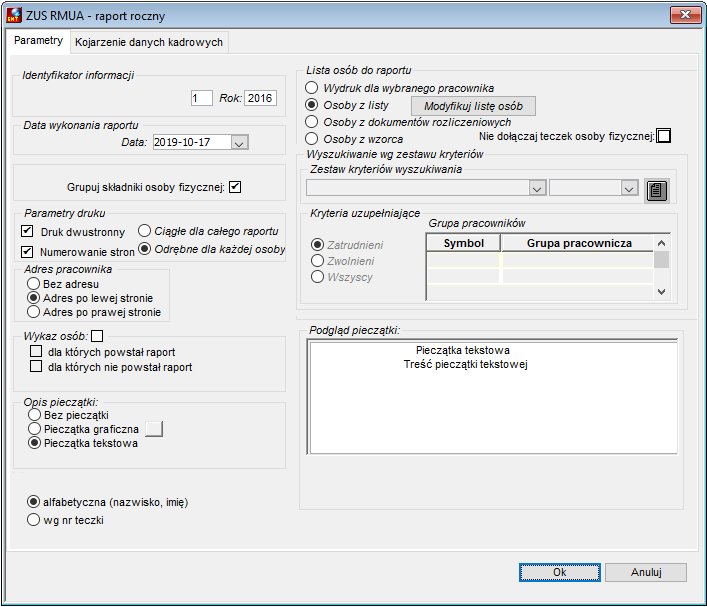
Task: Select the Wszyscy radio button
Action: point(317,276)
